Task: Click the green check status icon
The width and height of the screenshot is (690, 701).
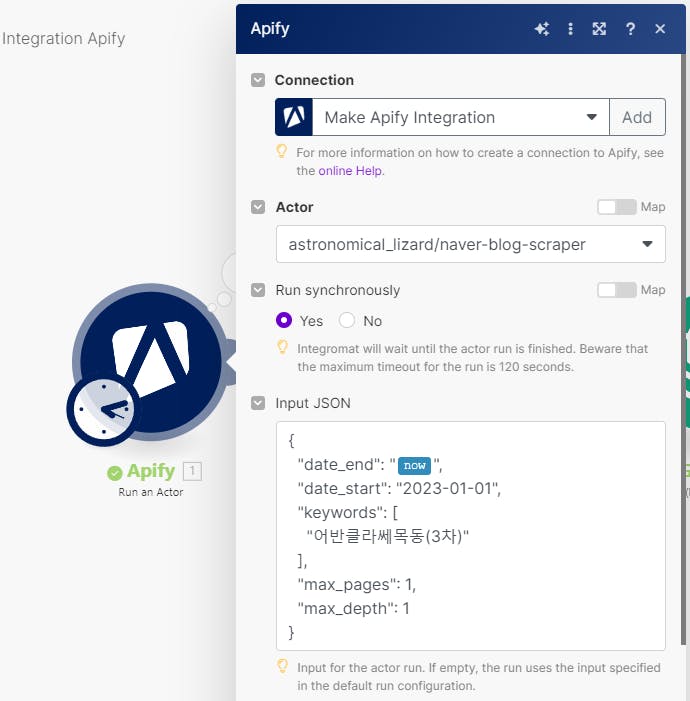Action: [x=114, y=473]
